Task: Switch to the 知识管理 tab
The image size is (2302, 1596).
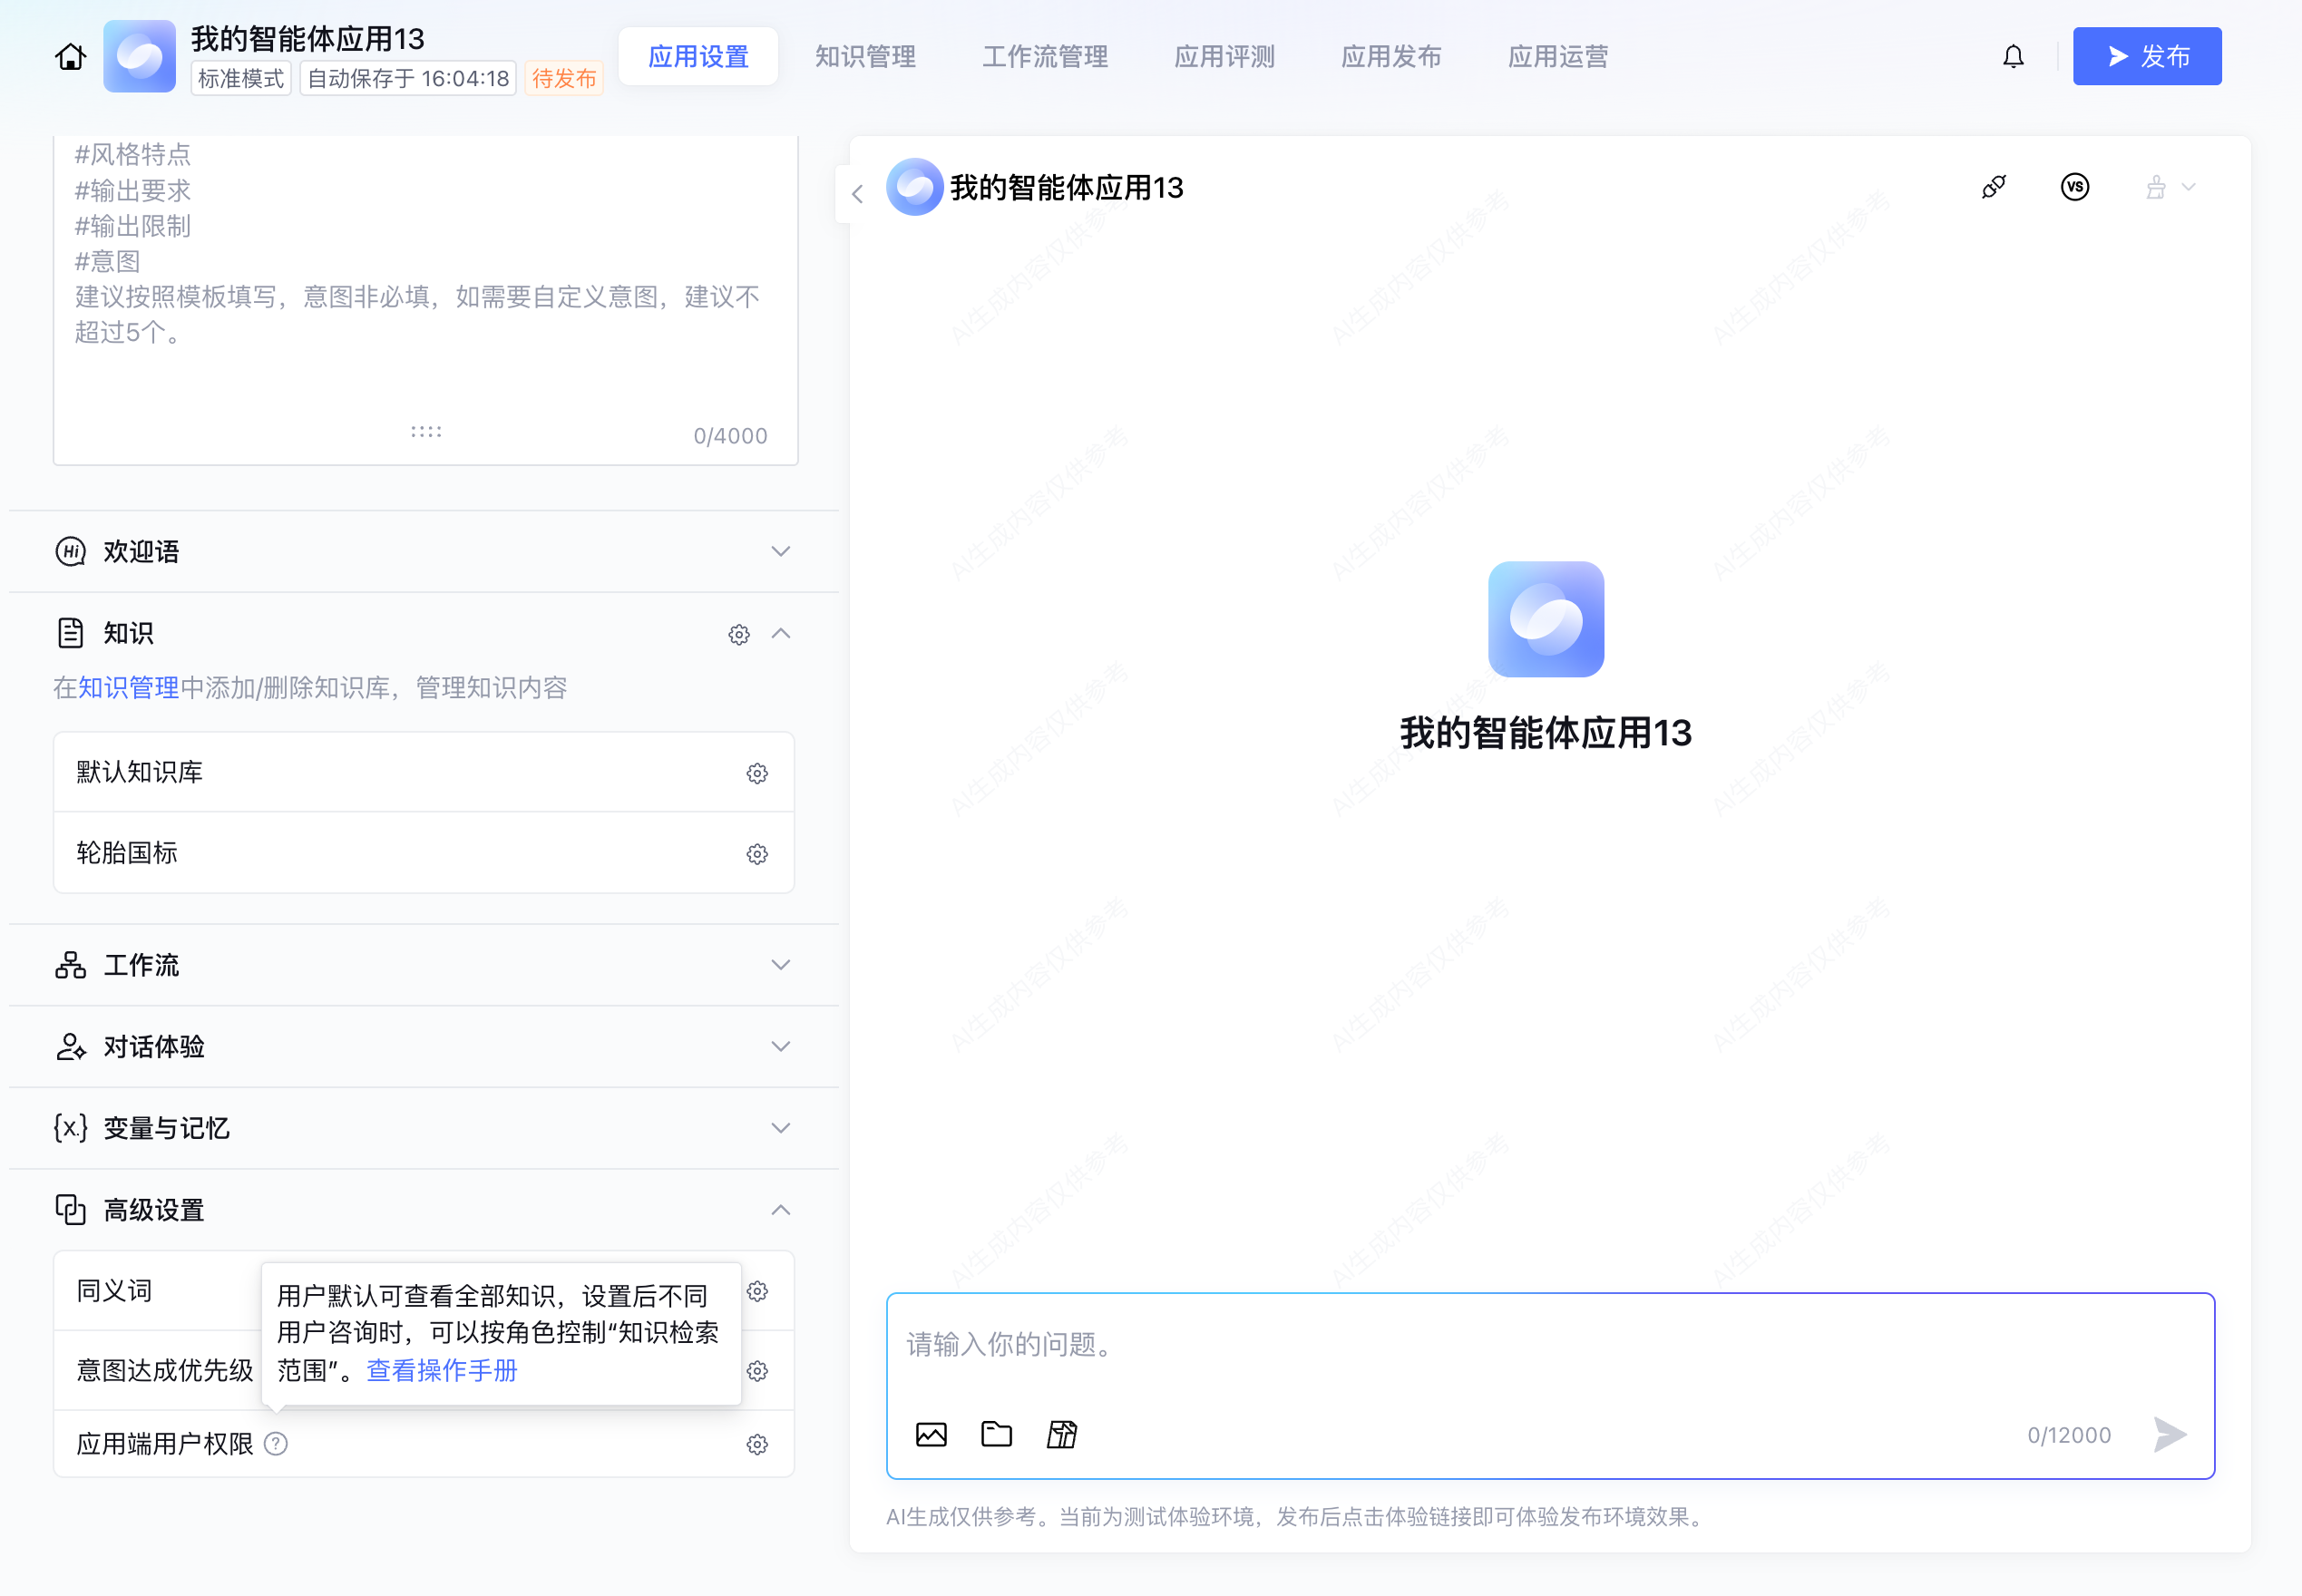Action: [x=865, y=57]
